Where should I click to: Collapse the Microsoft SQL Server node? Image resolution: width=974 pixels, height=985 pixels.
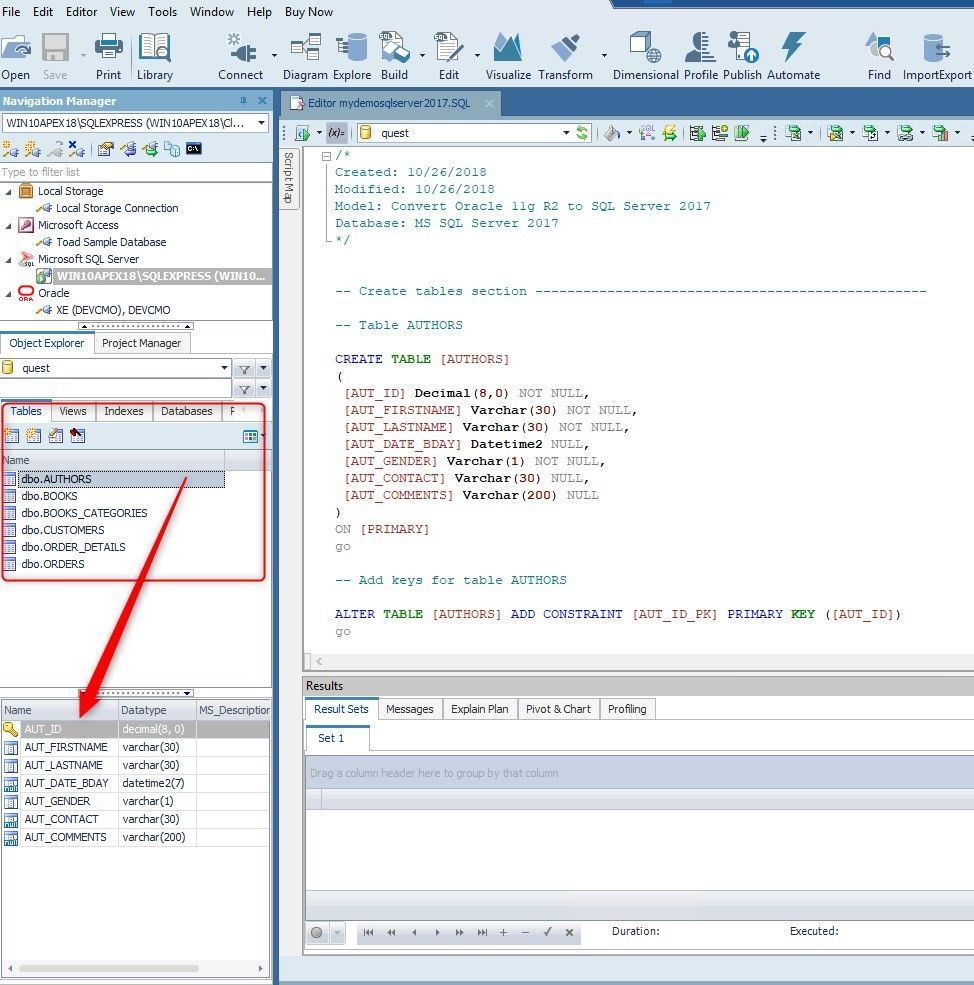coord(8,259)
